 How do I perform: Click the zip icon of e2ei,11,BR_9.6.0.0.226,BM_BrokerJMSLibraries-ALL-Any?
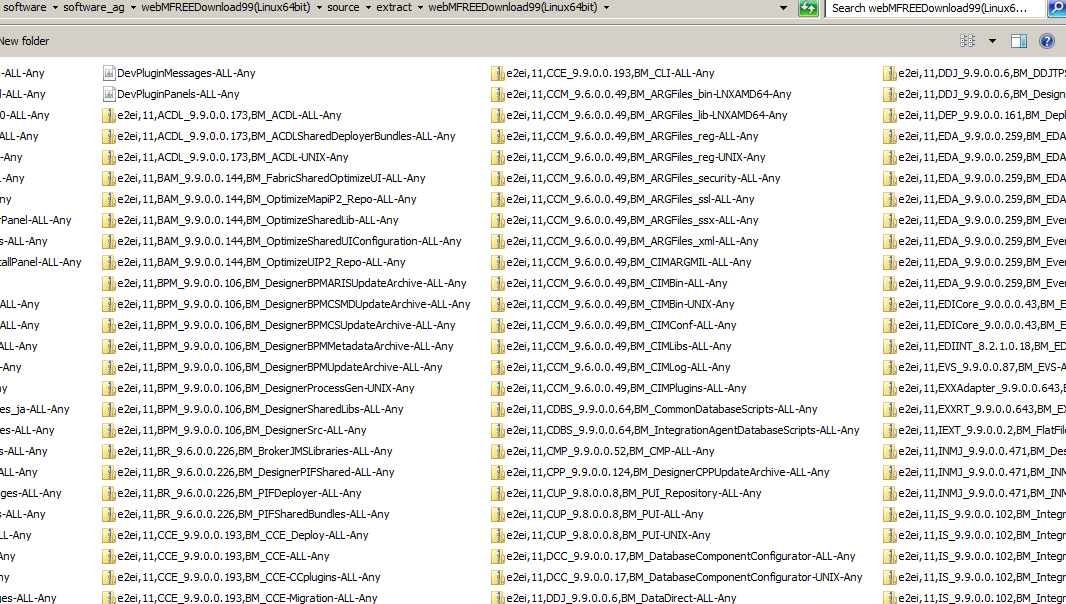pyautogui.click(x=108, y=451)
